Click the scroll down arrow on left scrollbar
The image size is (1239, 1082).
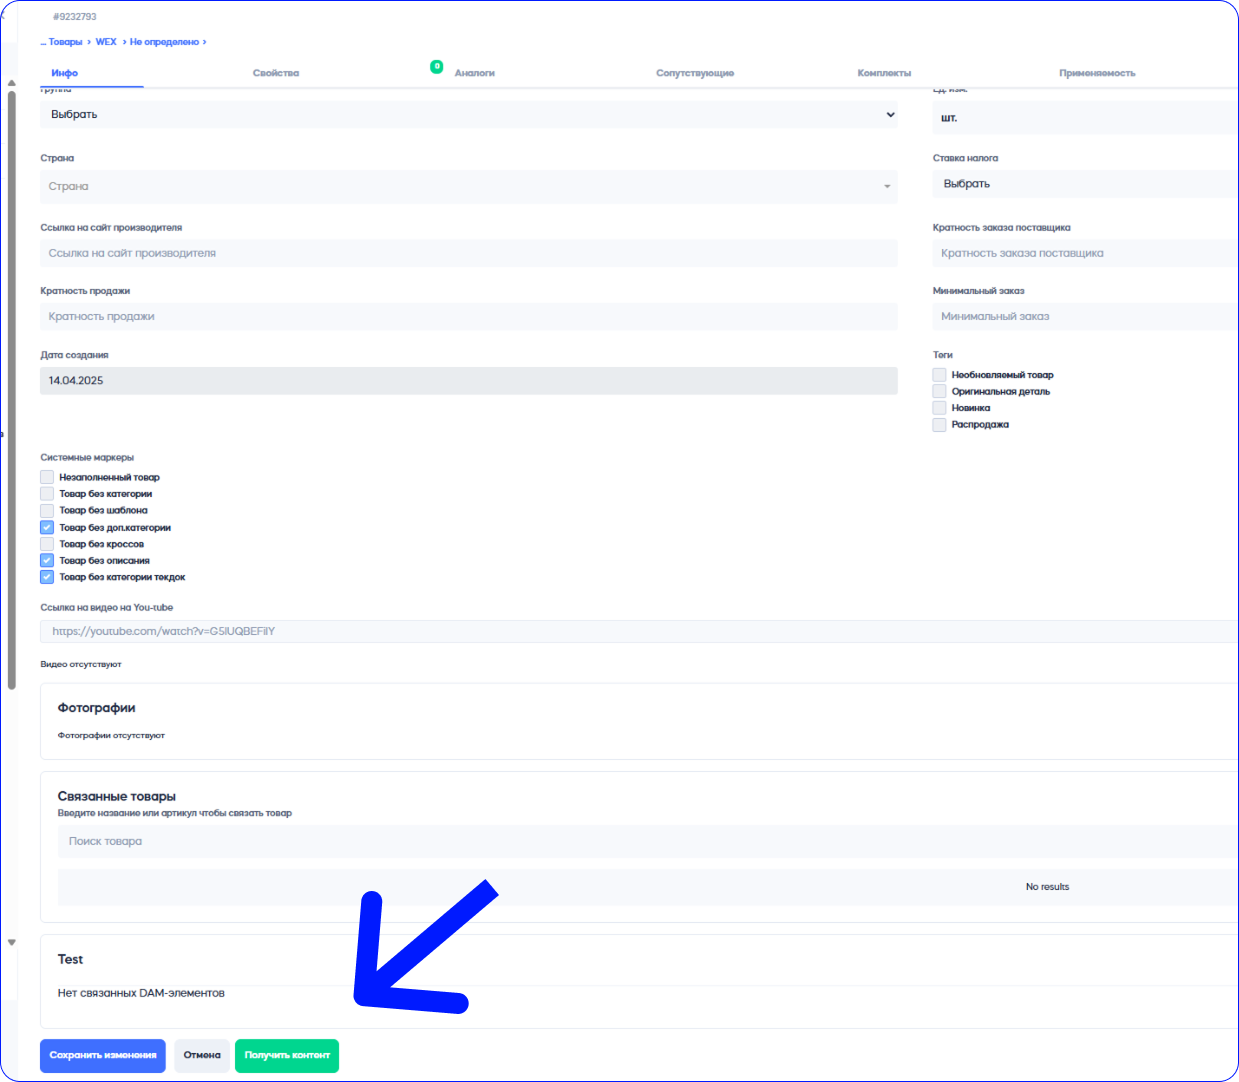click(x=11, y=942)
